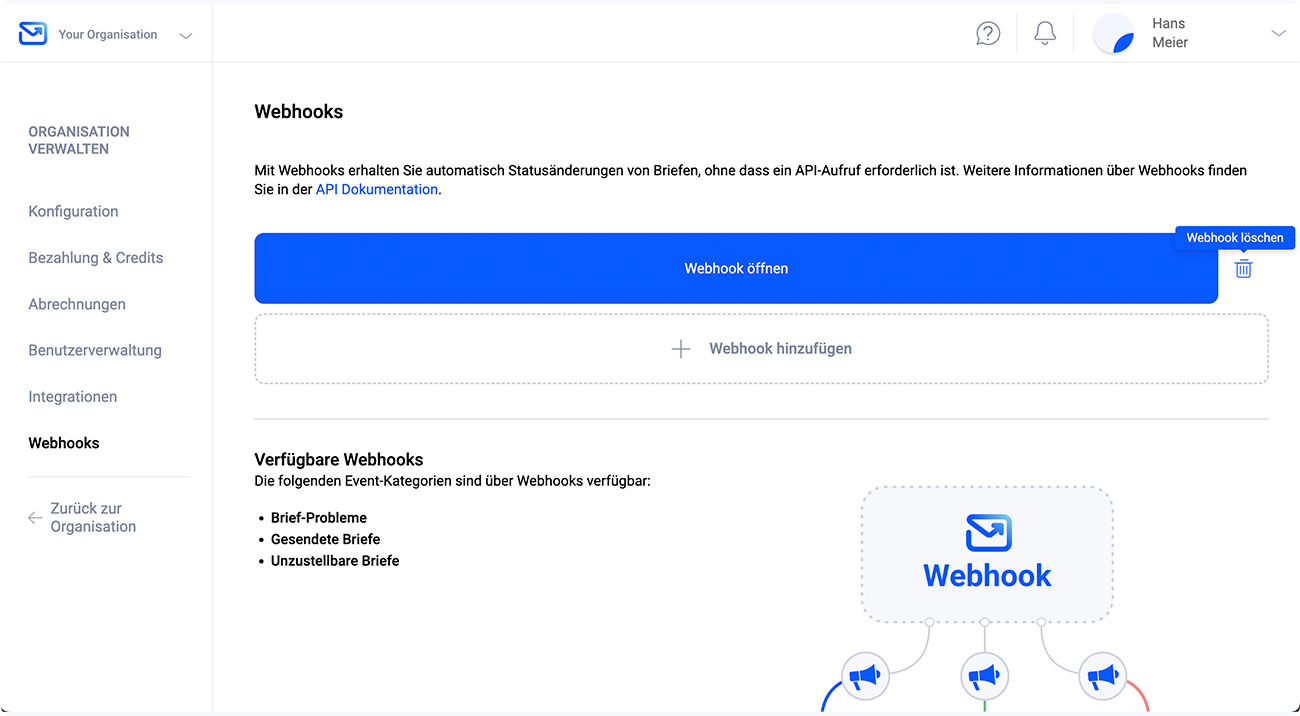Open notifications bell icon
Screen dimensions: 1300x716
[x=1045, y=34]
